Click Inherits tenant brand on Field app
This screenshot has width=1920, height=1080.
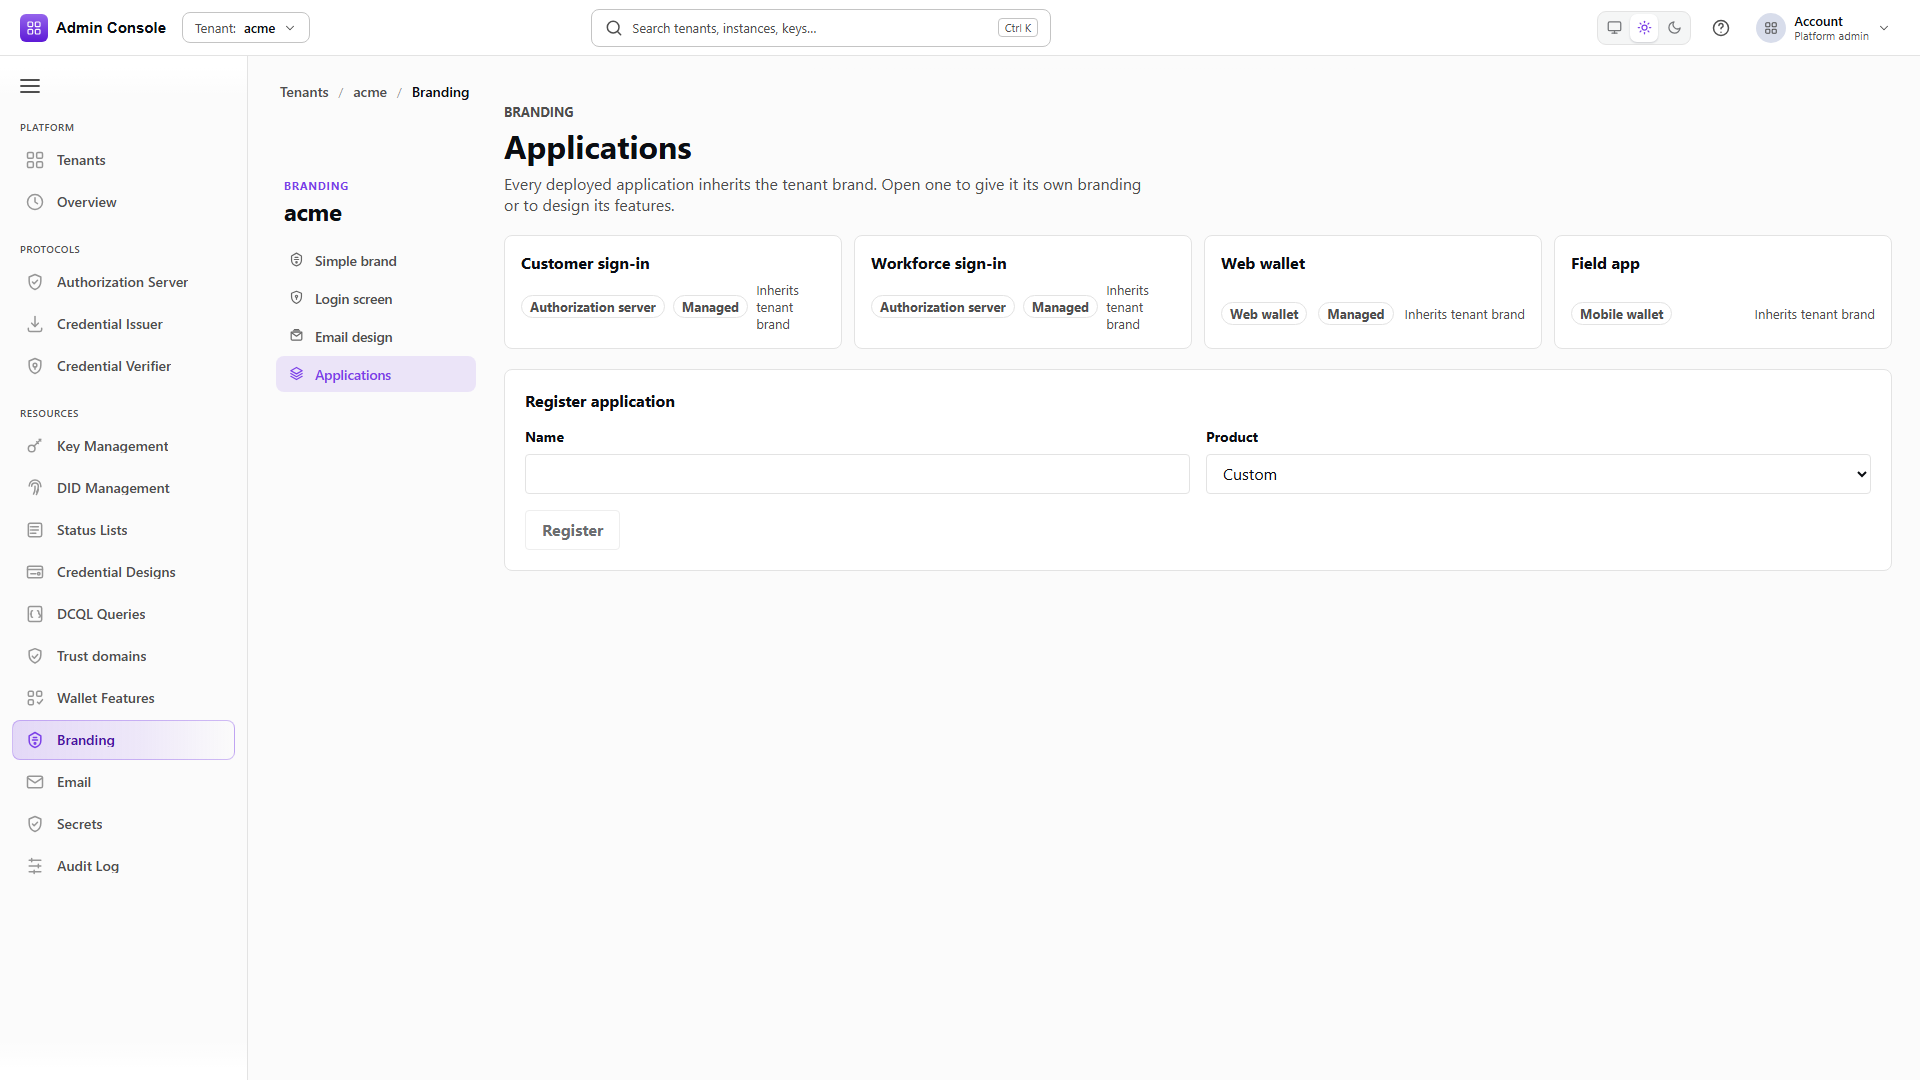[1814, 314]
